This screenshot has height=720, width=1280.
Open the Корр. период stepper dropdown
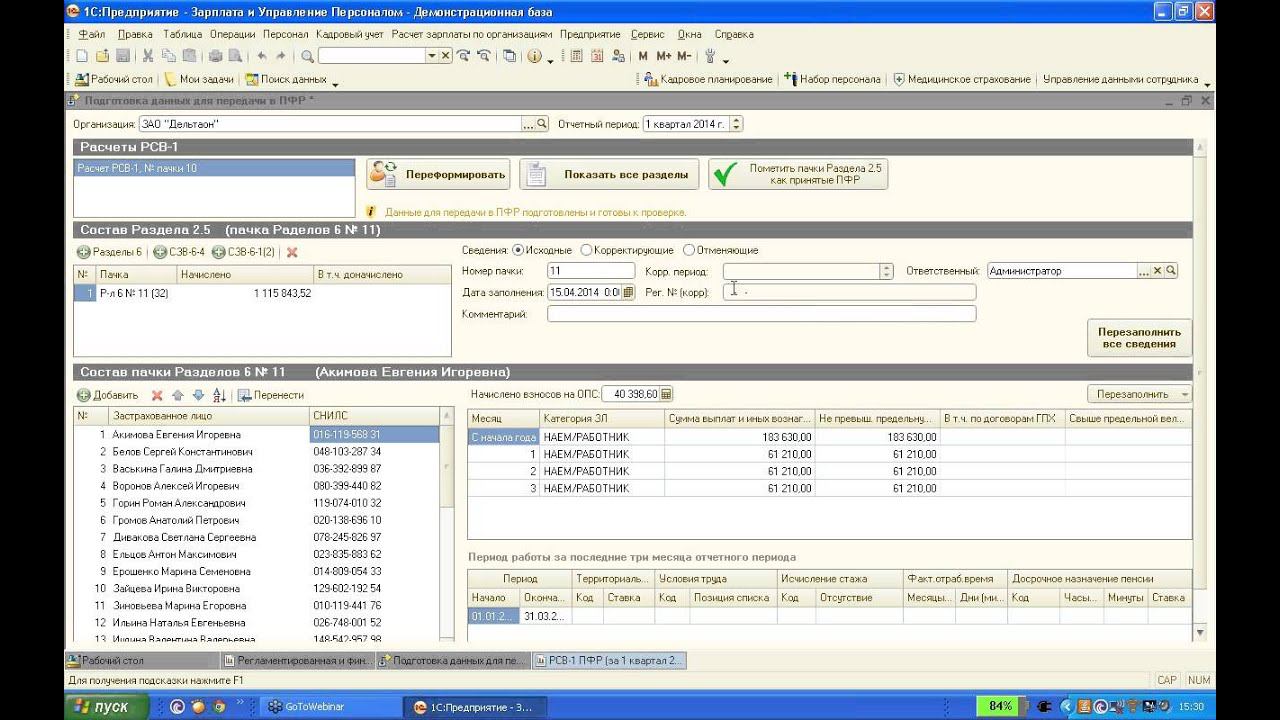coord(886,271)
